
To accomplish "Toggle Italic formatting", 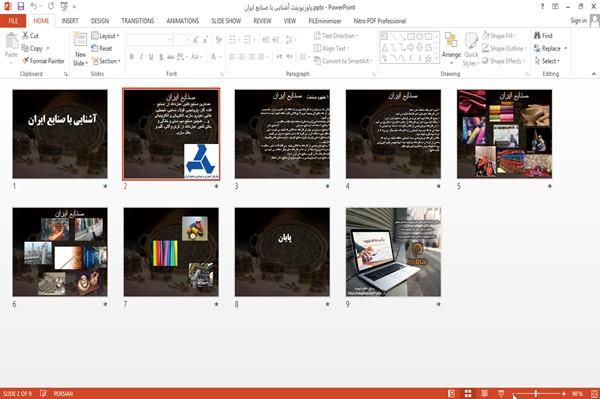I will (x=141, y=57).
